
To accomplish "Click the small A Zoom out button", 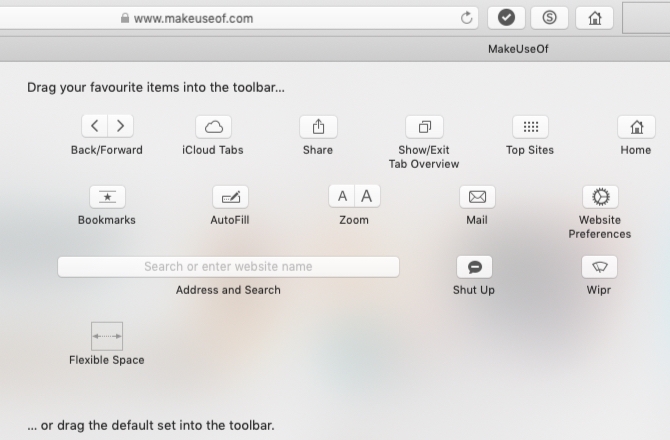I will pos(342,196).
